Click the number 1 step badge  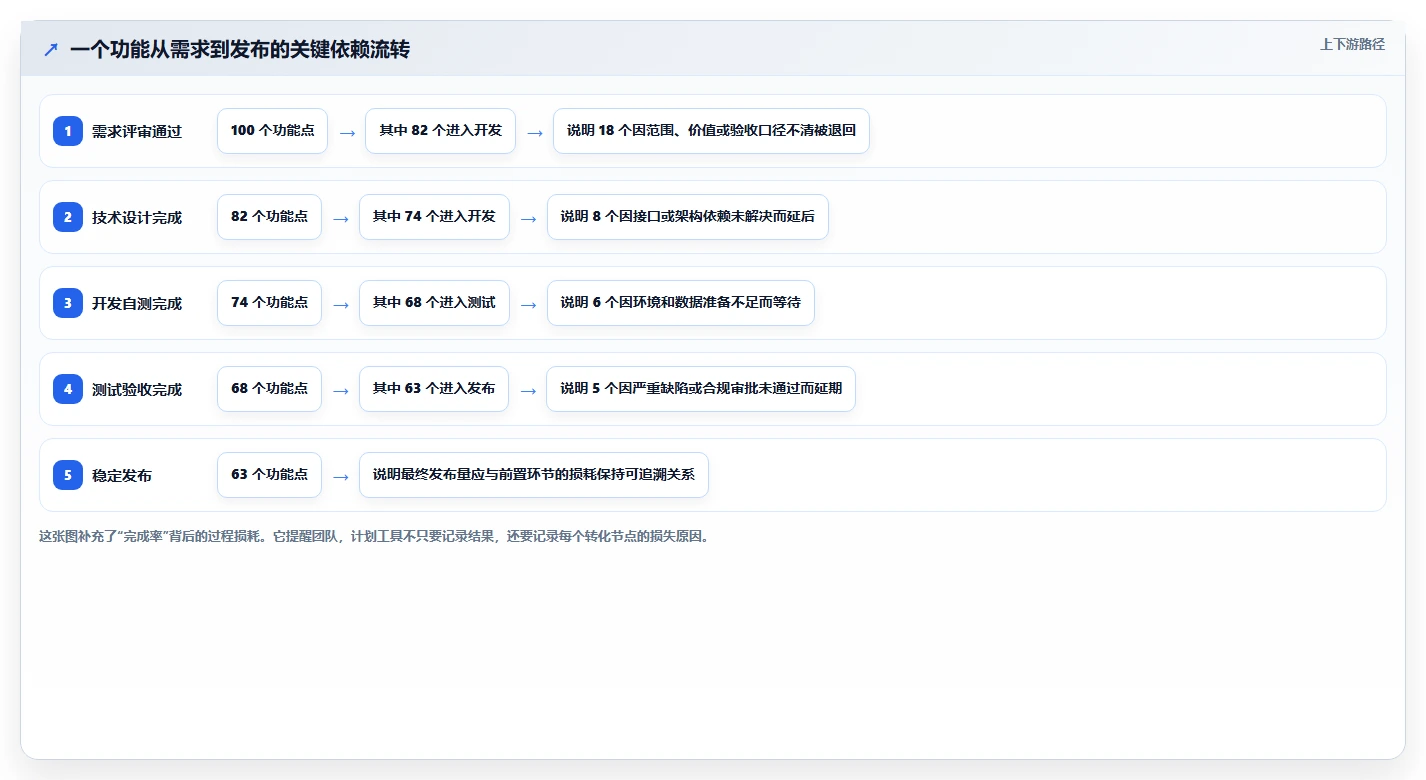coord(68,131)
